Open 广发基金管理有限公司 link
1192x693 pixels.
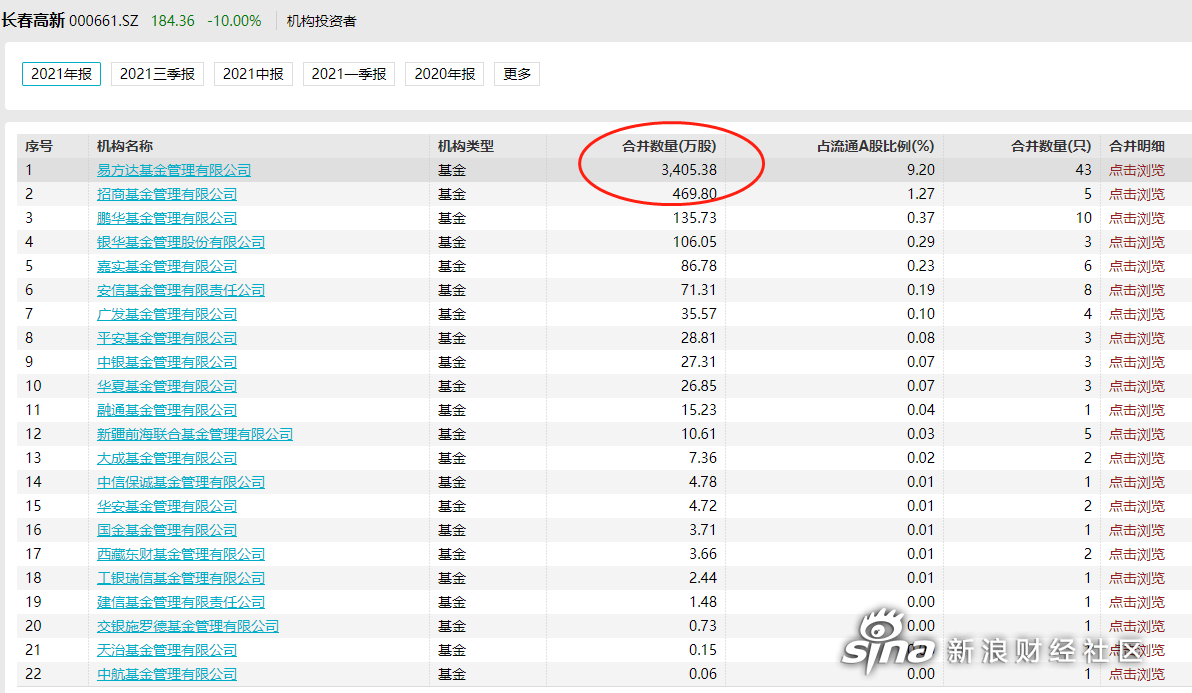[x=167, y=315]
